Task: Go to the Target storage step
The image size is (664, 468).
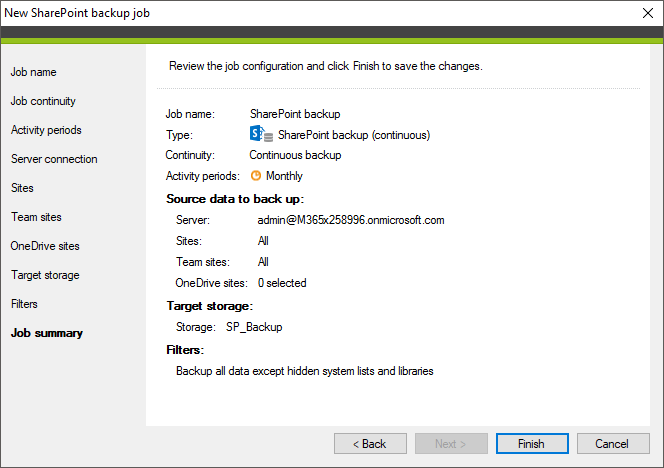Action: pos(45,275)
